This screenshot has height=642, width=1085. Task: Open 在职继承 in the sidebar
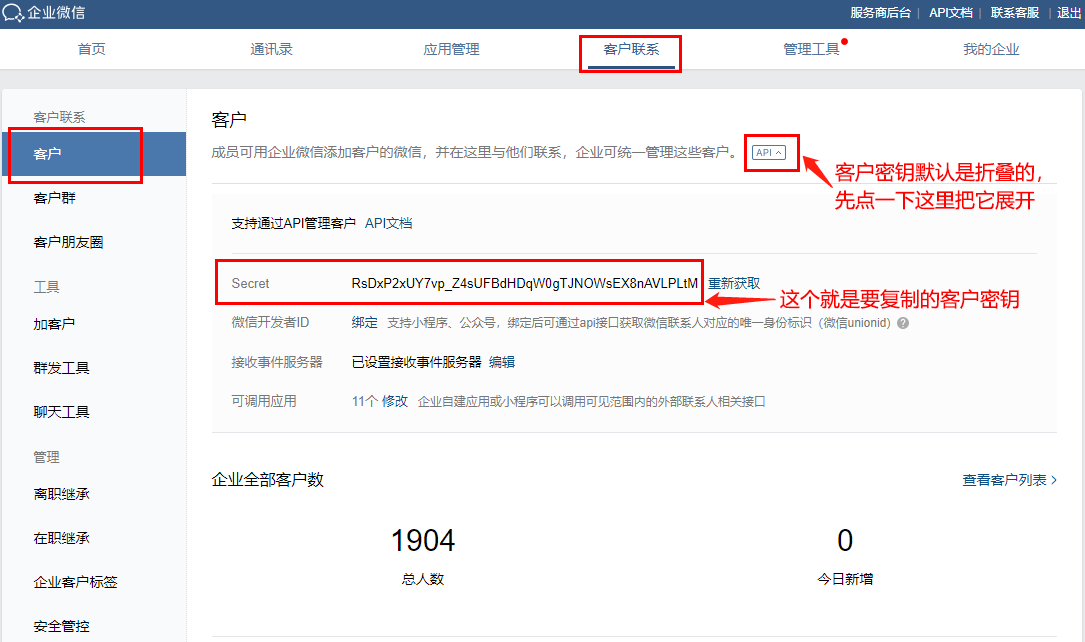click(62, 539)
